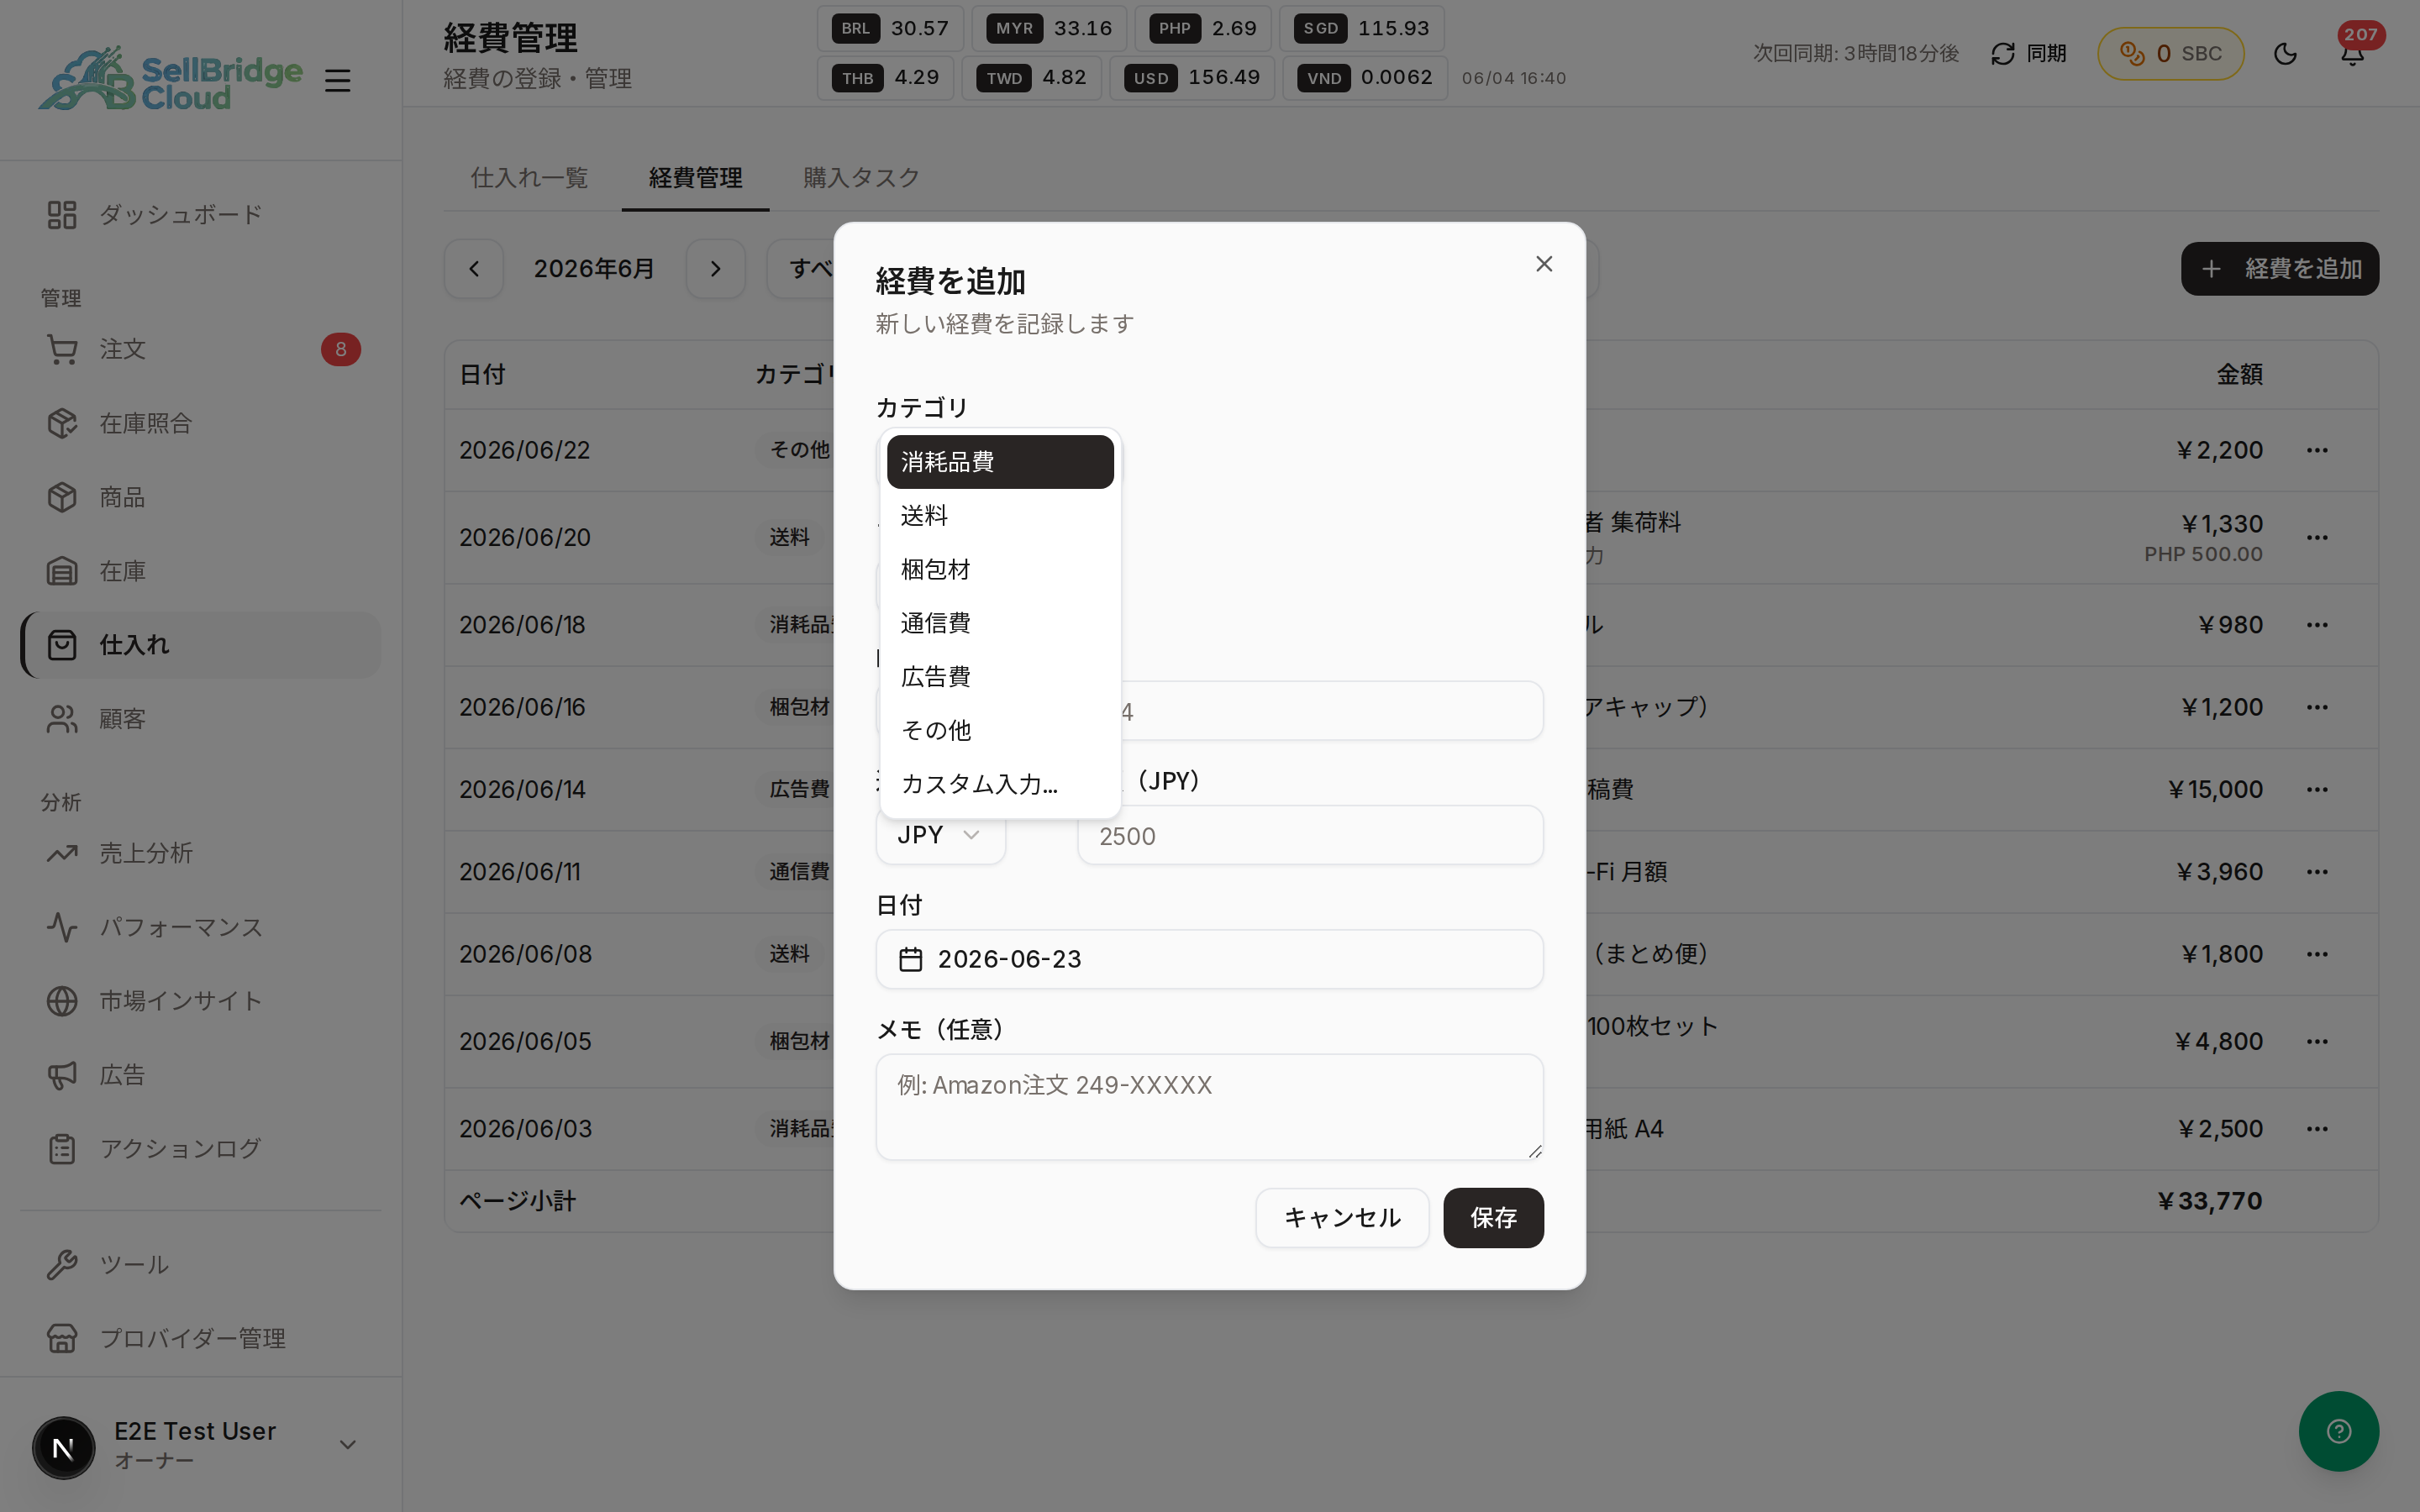
Task: Choose 送料 in the category list
Action: pyautogui.click(x=1000, y=516)
